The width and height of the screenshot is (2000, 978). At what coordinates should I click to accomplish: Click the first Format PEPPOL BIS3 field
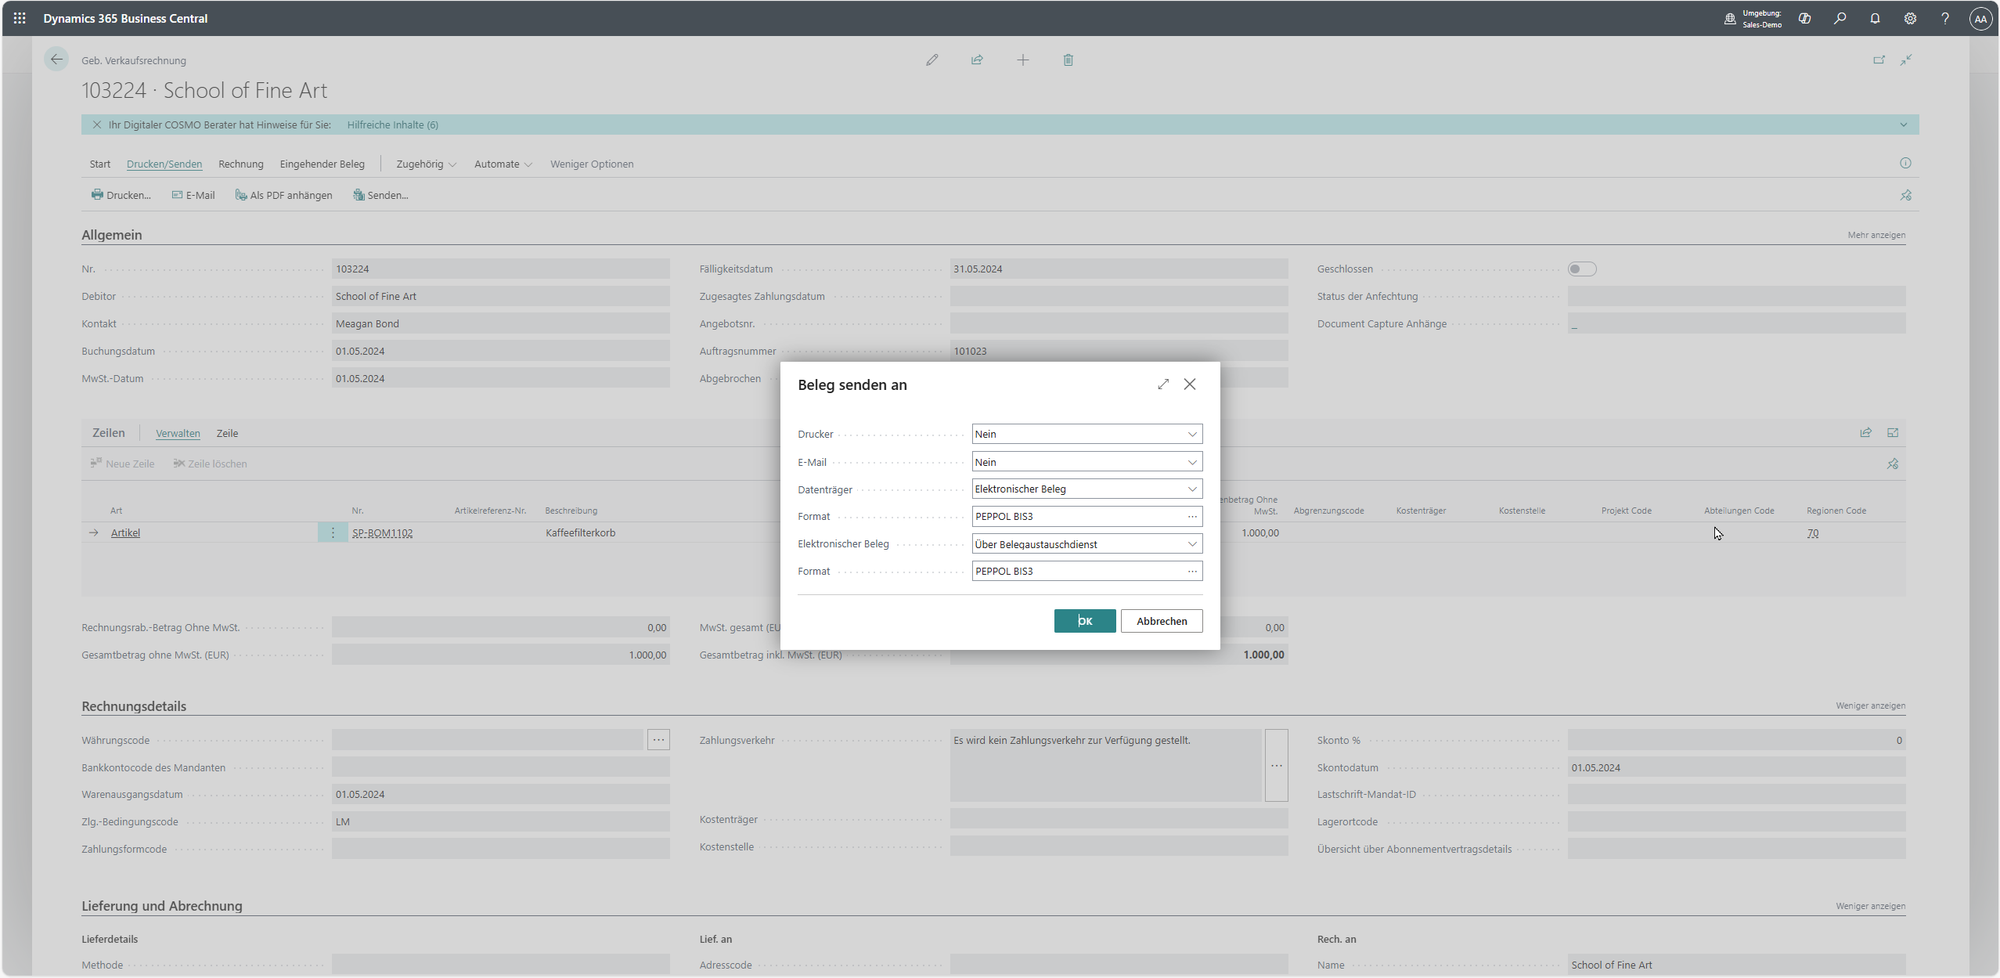1076,517
